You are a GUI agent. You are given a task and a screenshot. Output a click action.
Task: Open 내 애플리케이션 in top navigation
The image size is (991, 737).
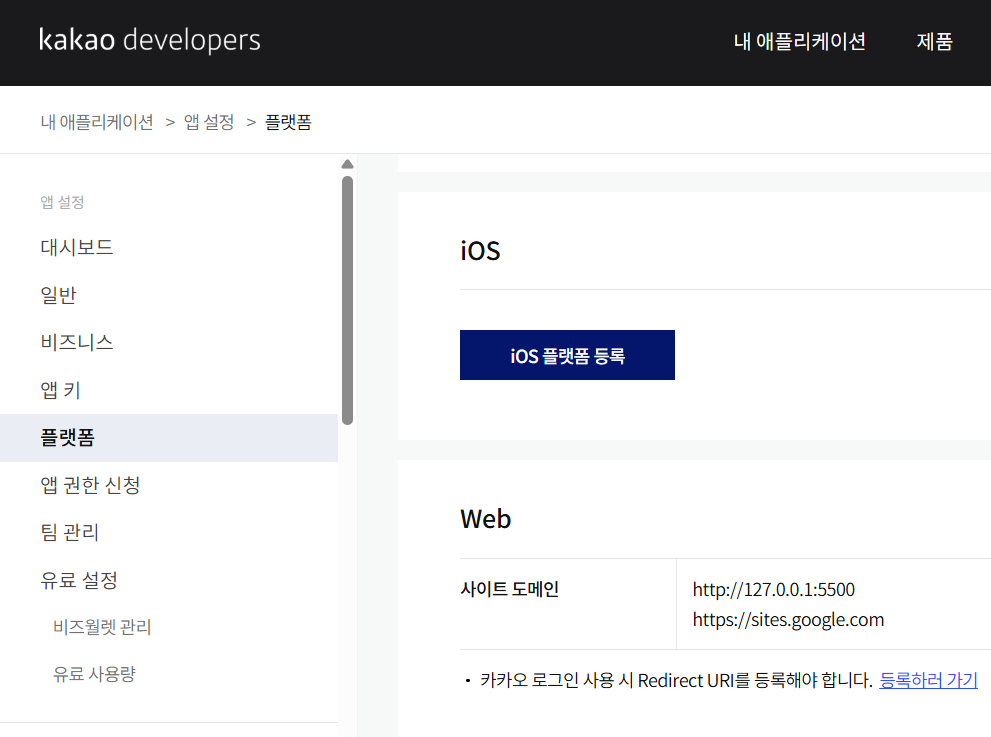coord(799,41)
